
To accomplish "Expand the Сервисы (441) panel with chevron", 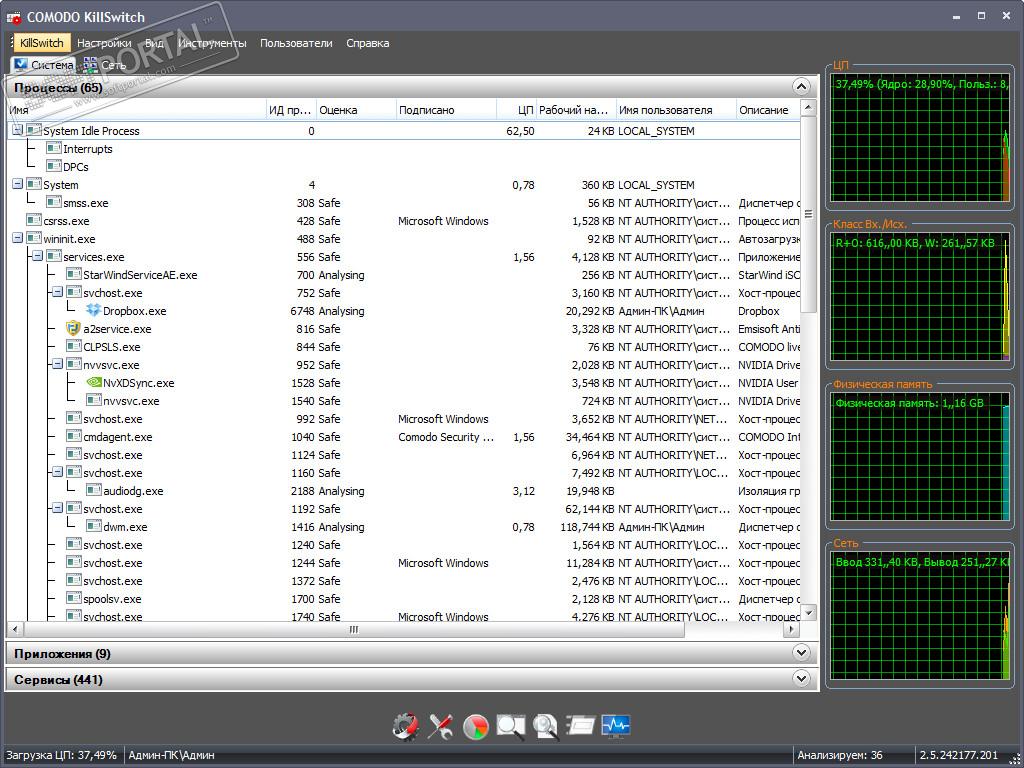I will 801,679.
